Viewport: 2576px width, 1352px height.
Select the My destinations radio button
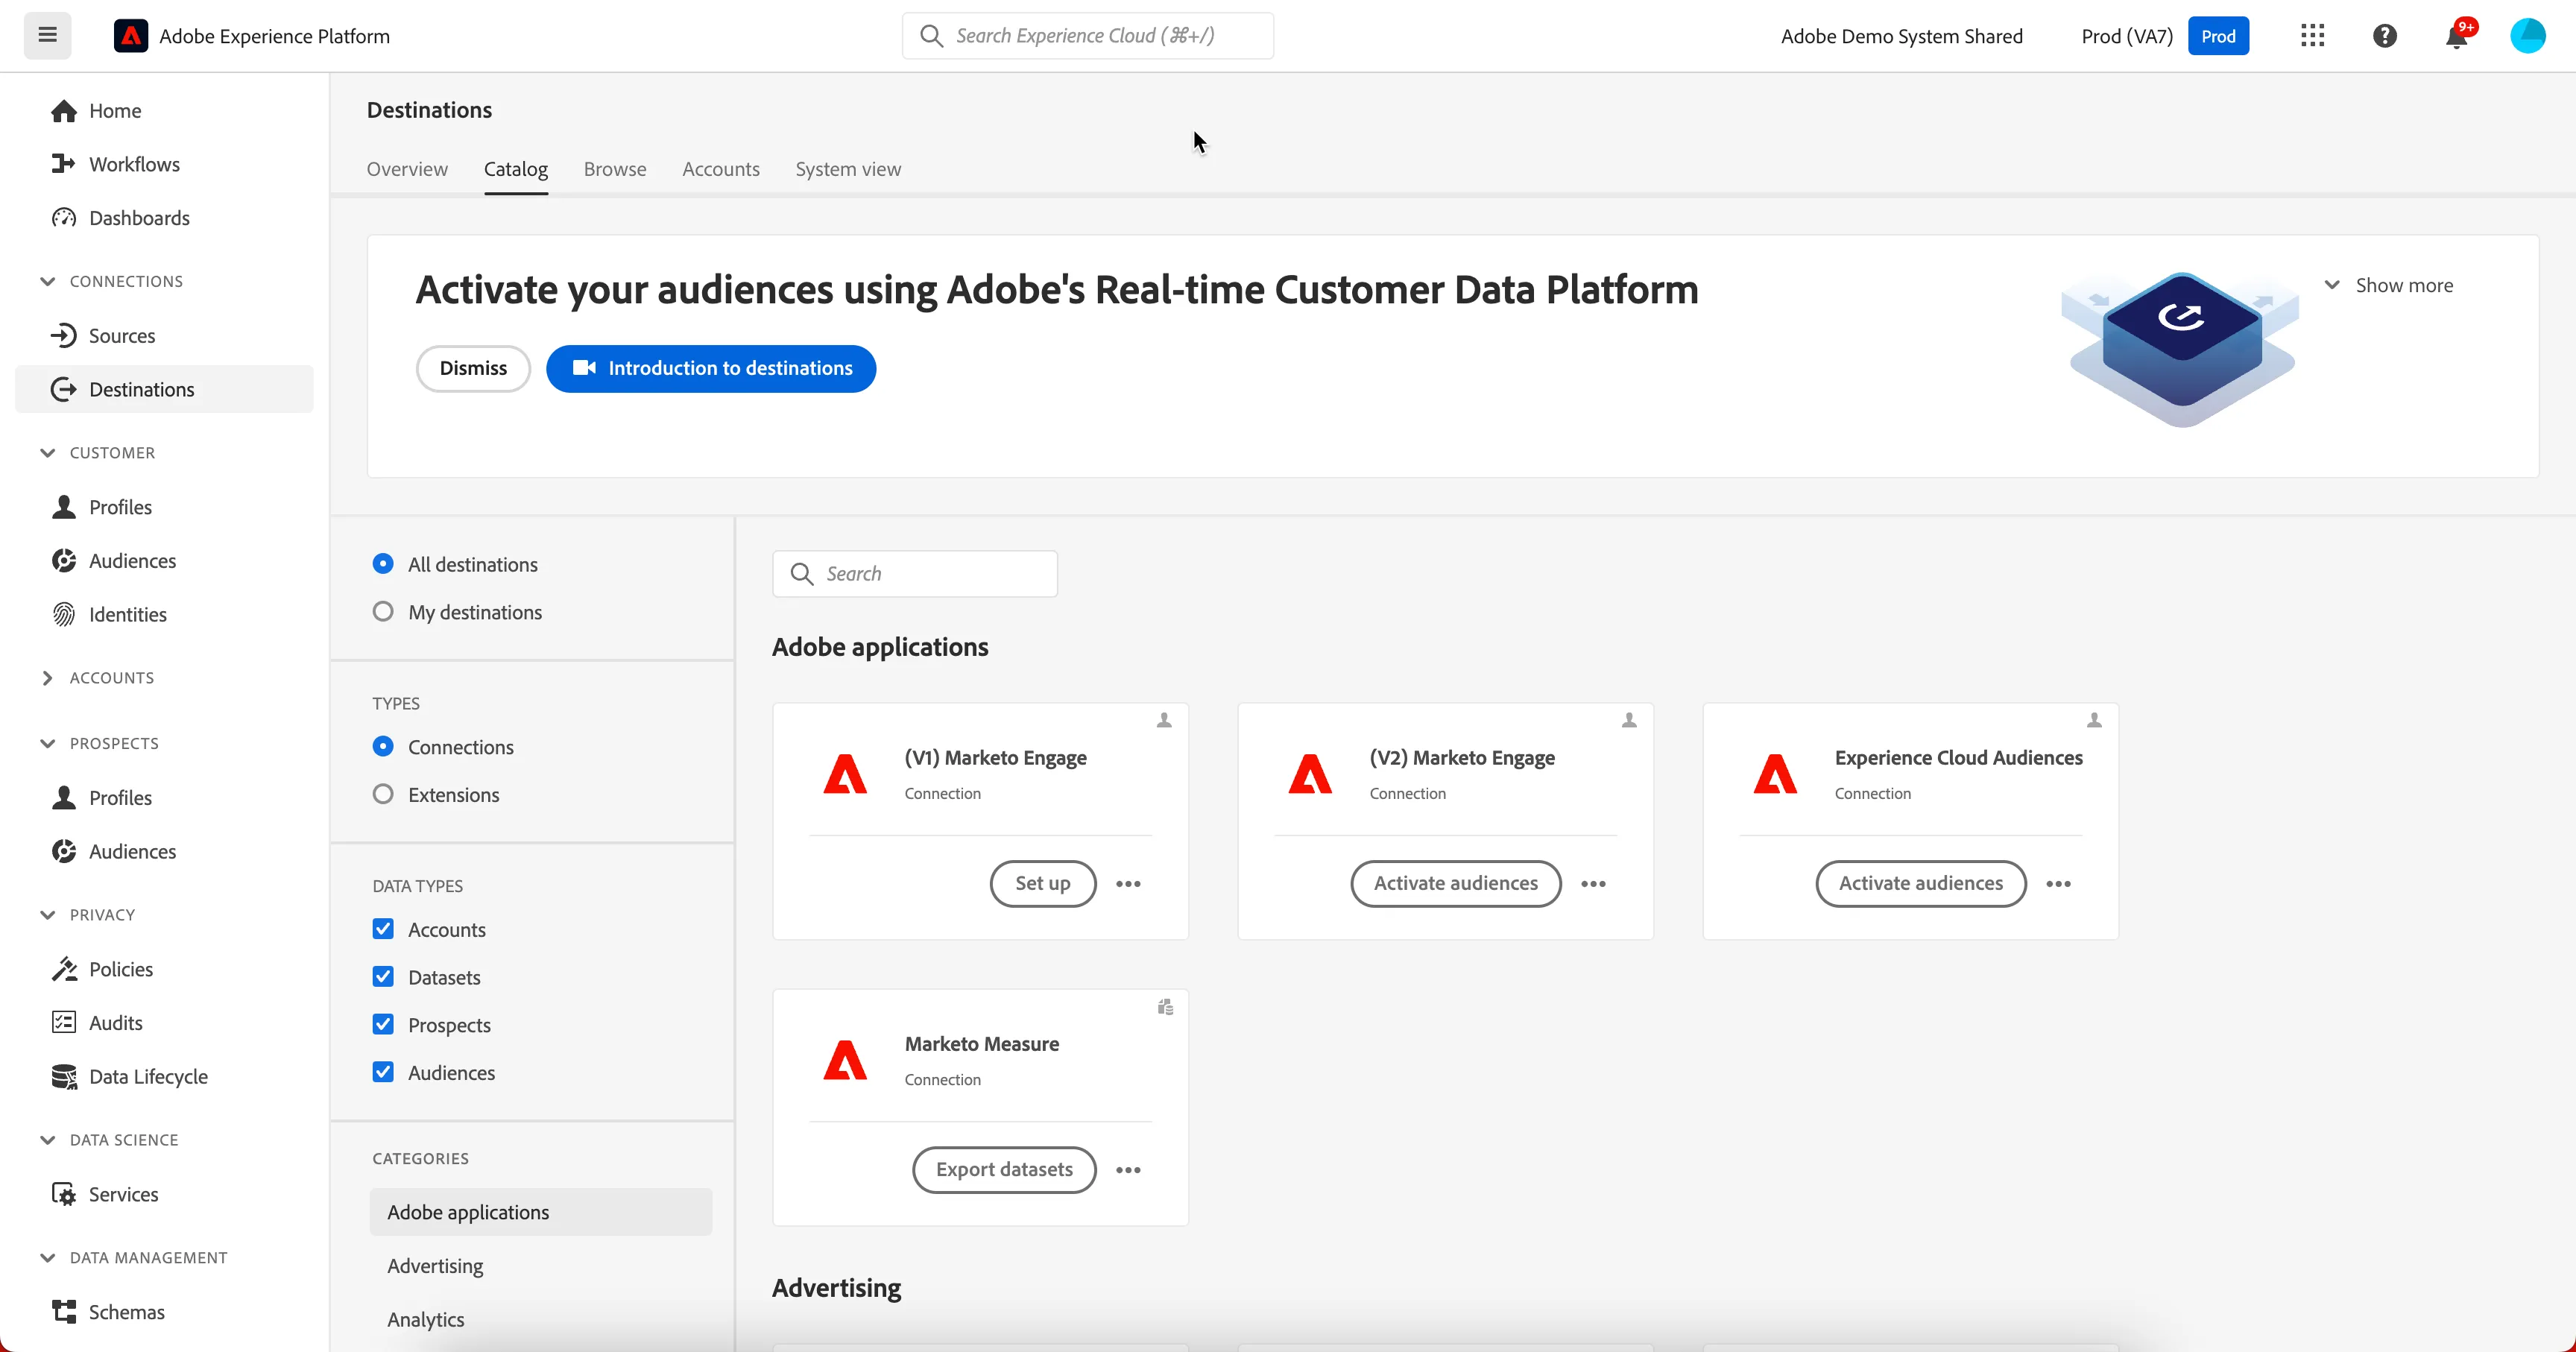(x=383, y=612)
